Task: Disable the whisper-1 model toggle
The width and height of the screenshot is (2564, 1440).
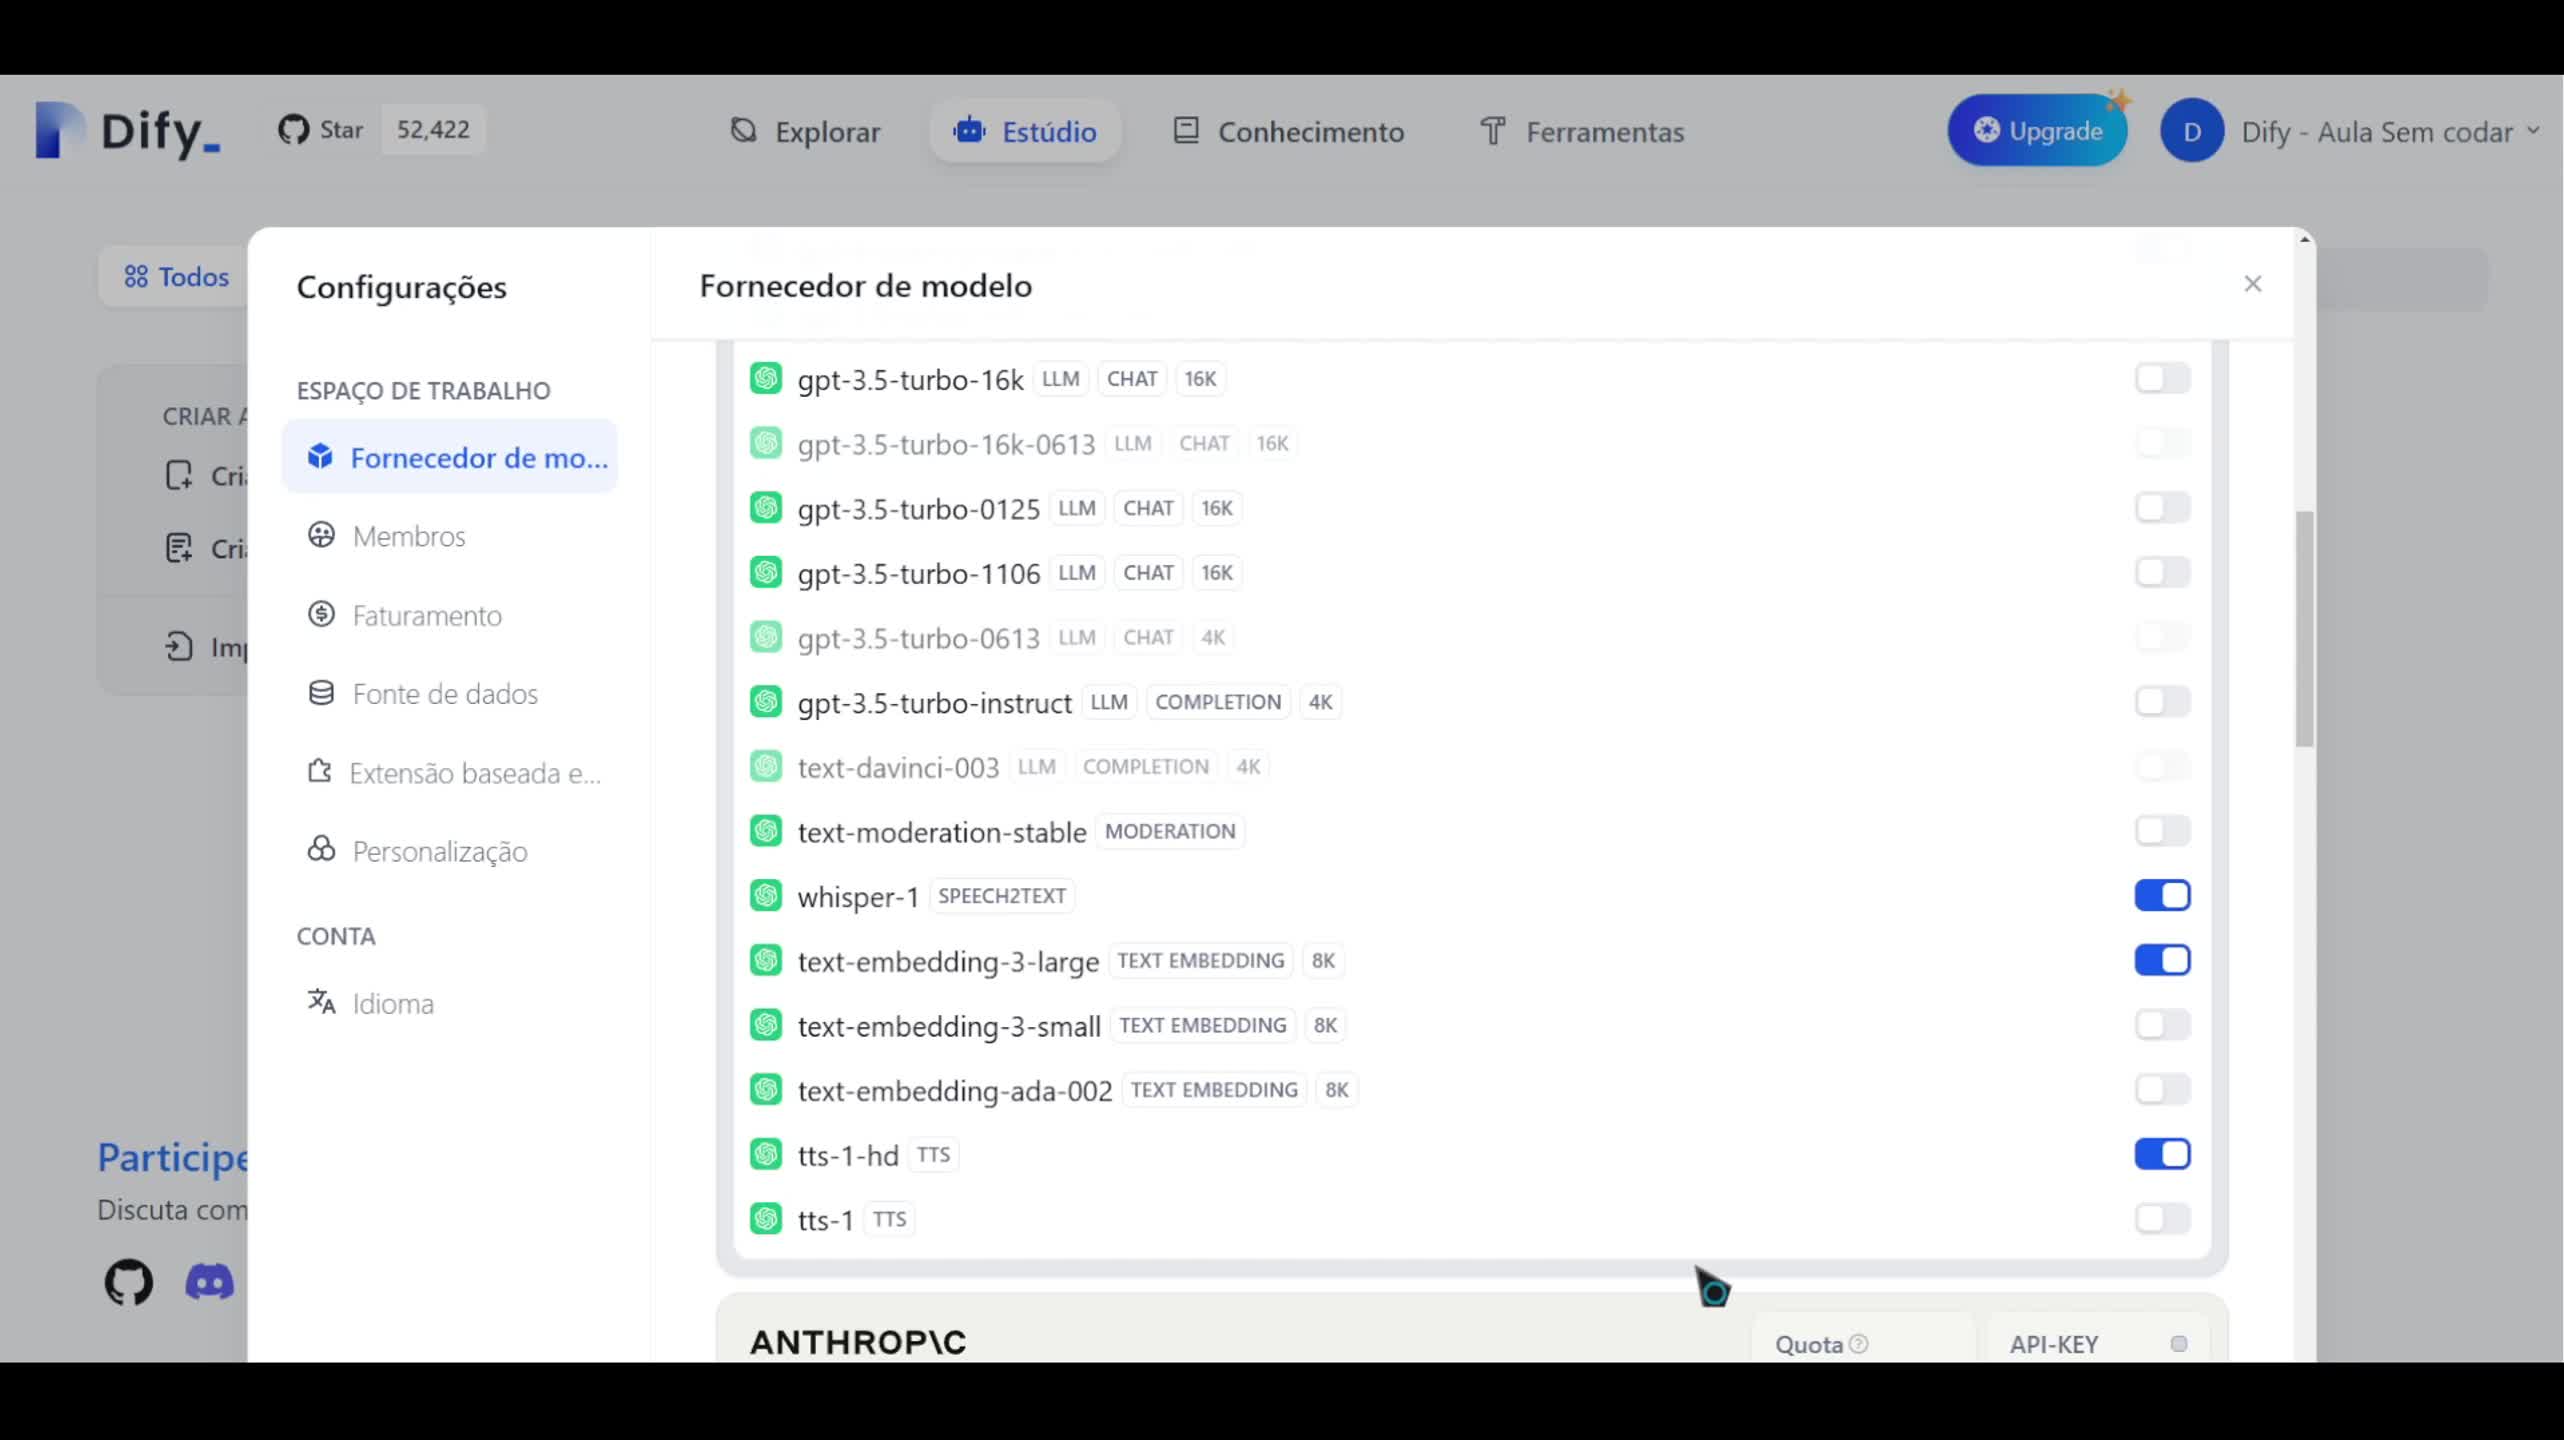Action: tap(2162, 895)
